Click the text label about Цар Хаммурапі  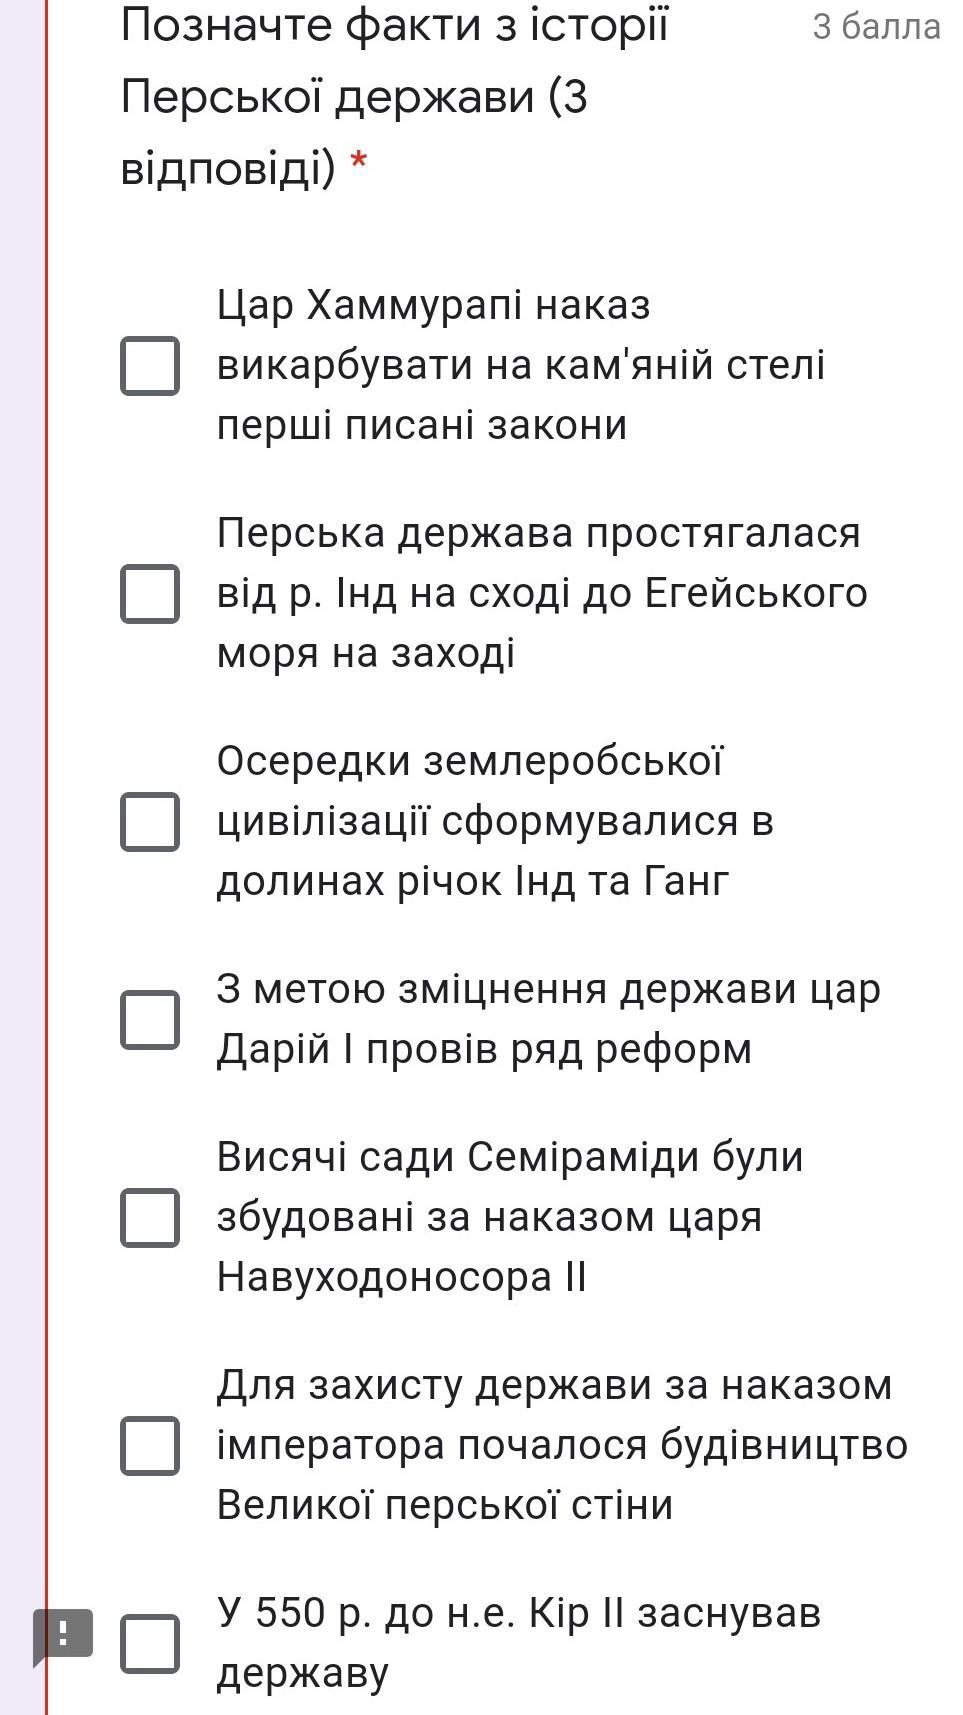coord(520,365)
